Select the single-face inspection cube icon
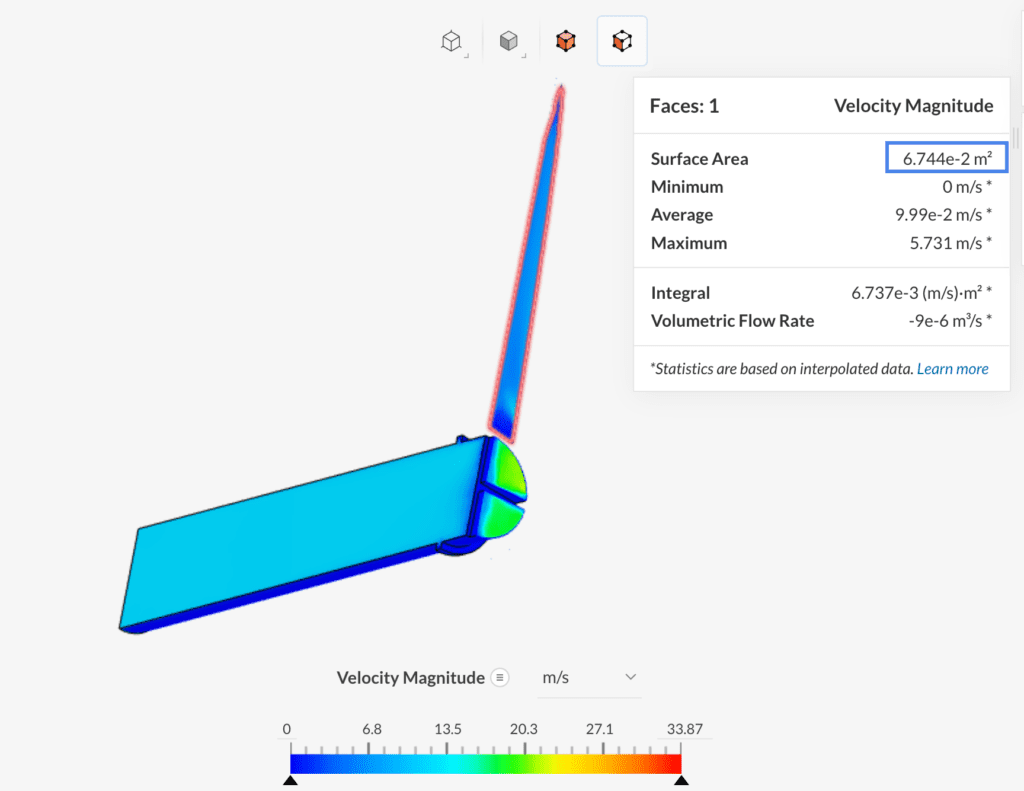The width and height of the screenshot is (1024, 791). tap(621, 41)
